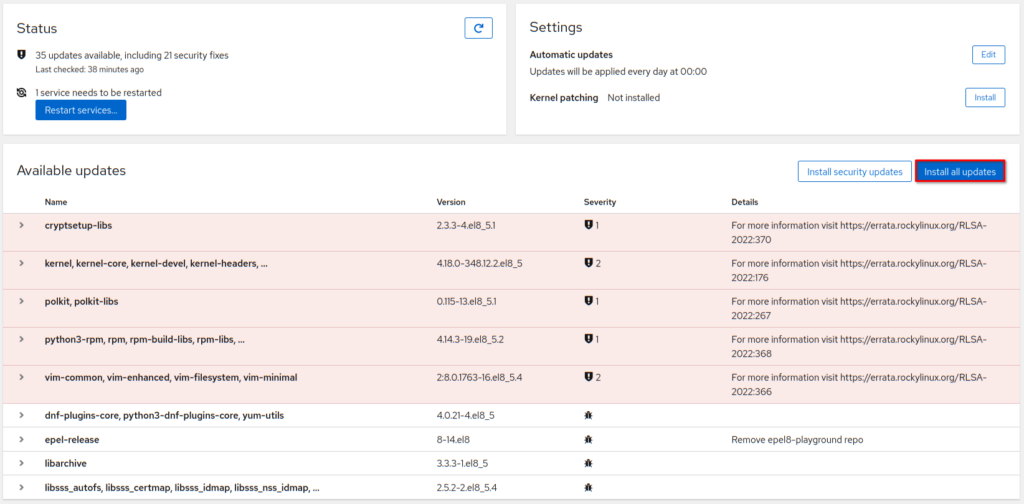Click the bug icon for epel-release

click(588, 440)
